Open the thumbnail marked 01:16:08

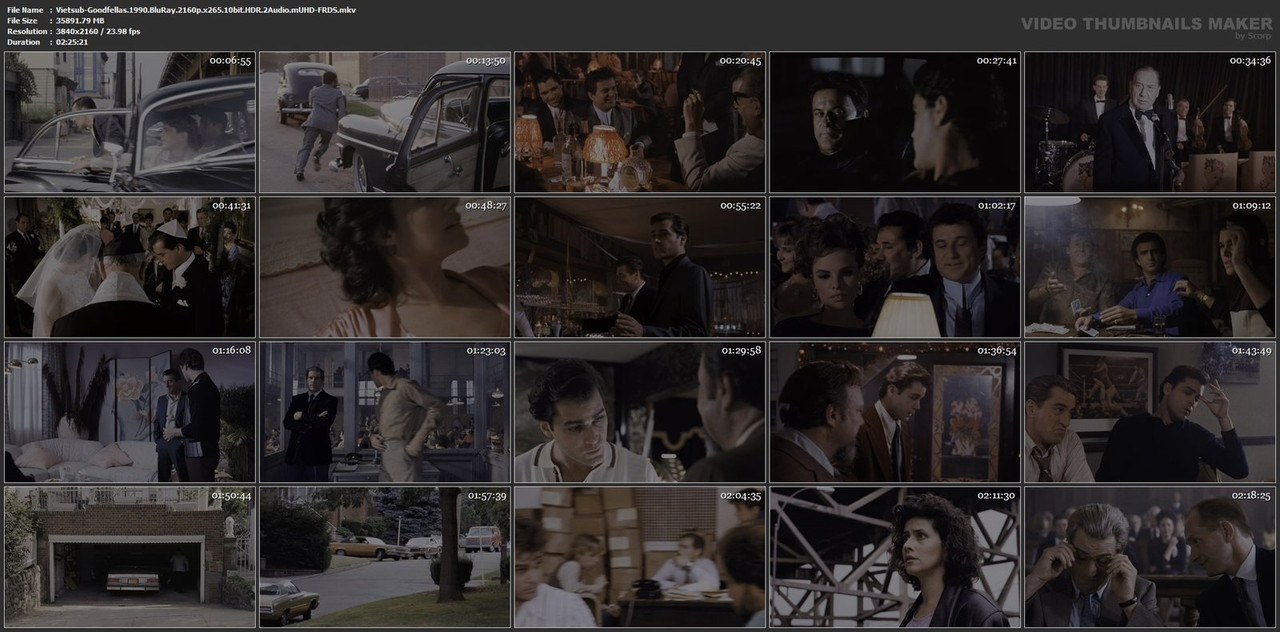click(x=130, y=412)
